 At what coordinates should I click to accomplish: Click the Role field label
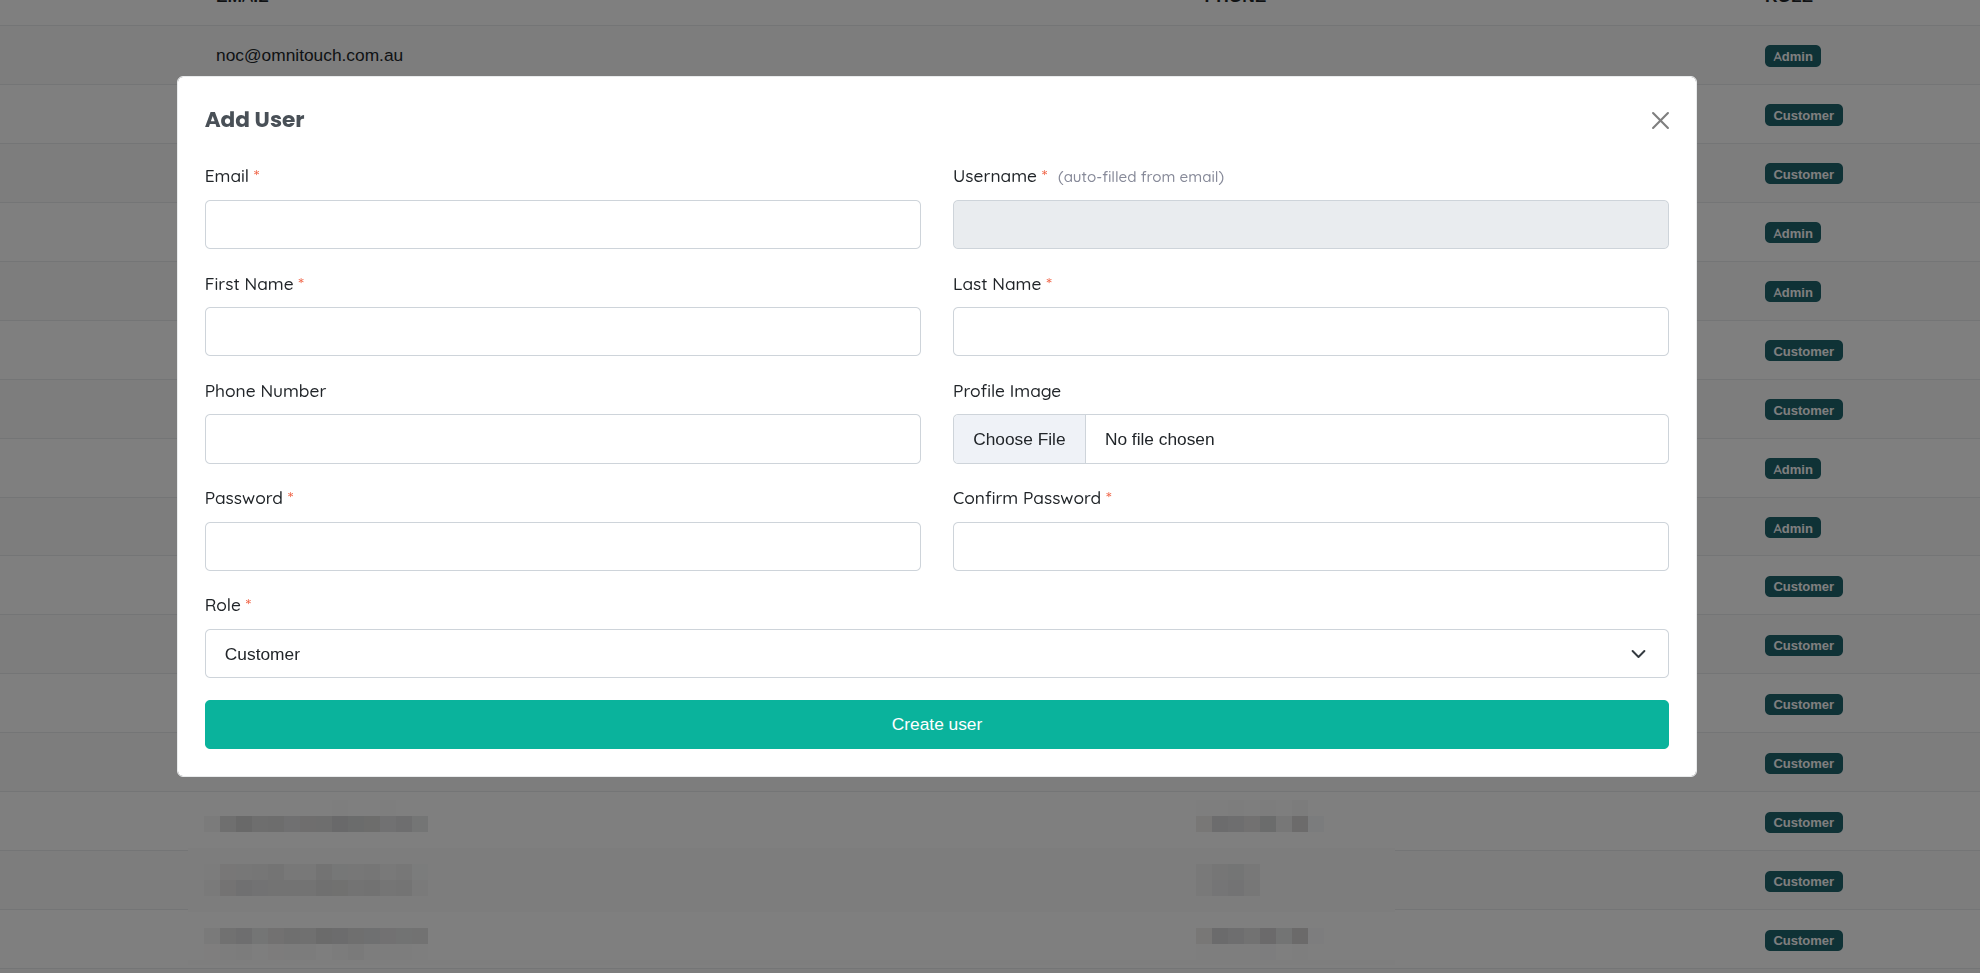222,605
